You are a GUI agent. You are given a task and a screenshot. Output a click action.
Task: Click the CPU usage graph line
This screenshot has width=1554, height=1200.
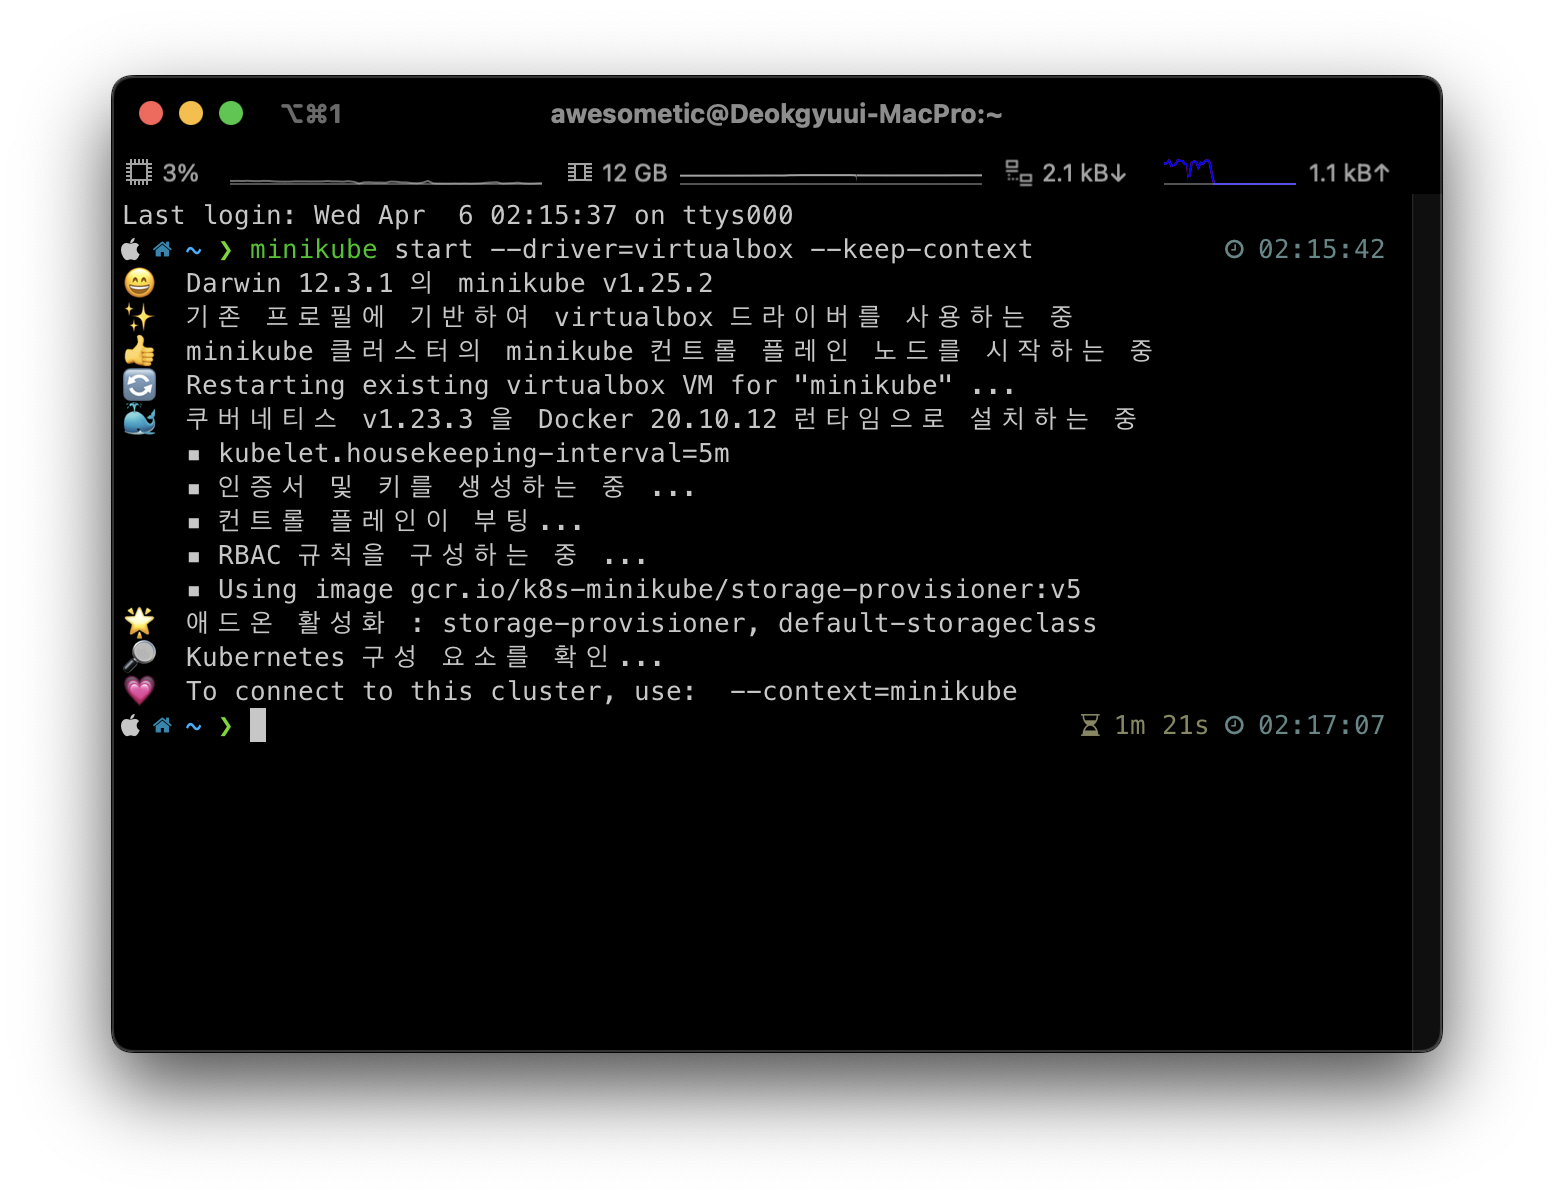click(386, 181)
